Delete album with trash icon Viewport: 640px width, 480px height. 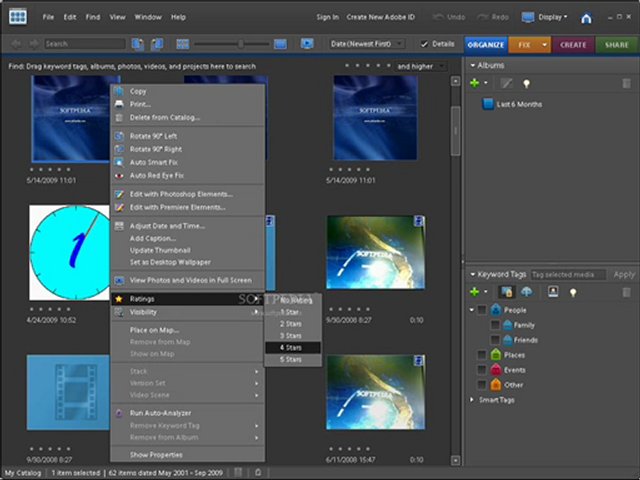(x=626, y=84)
